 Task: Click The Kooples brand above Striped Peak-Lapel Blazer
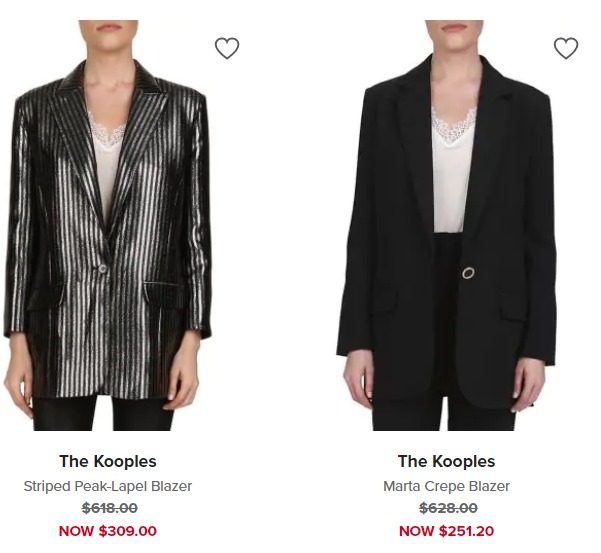pos(108,461)
